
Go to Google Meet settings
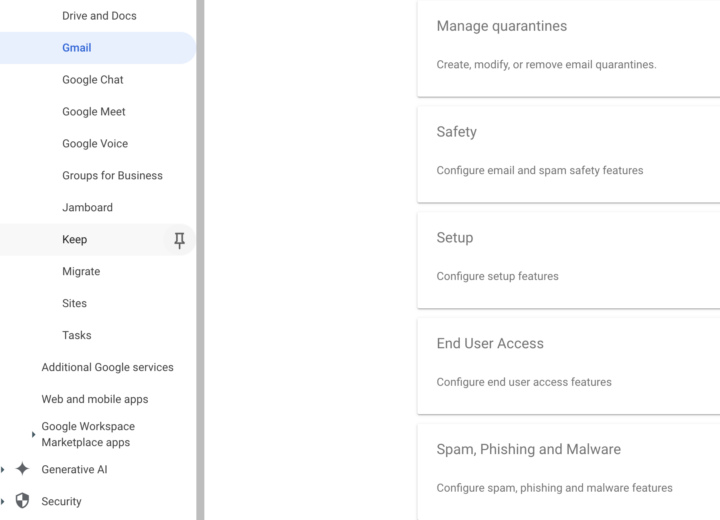pos(94,112)
